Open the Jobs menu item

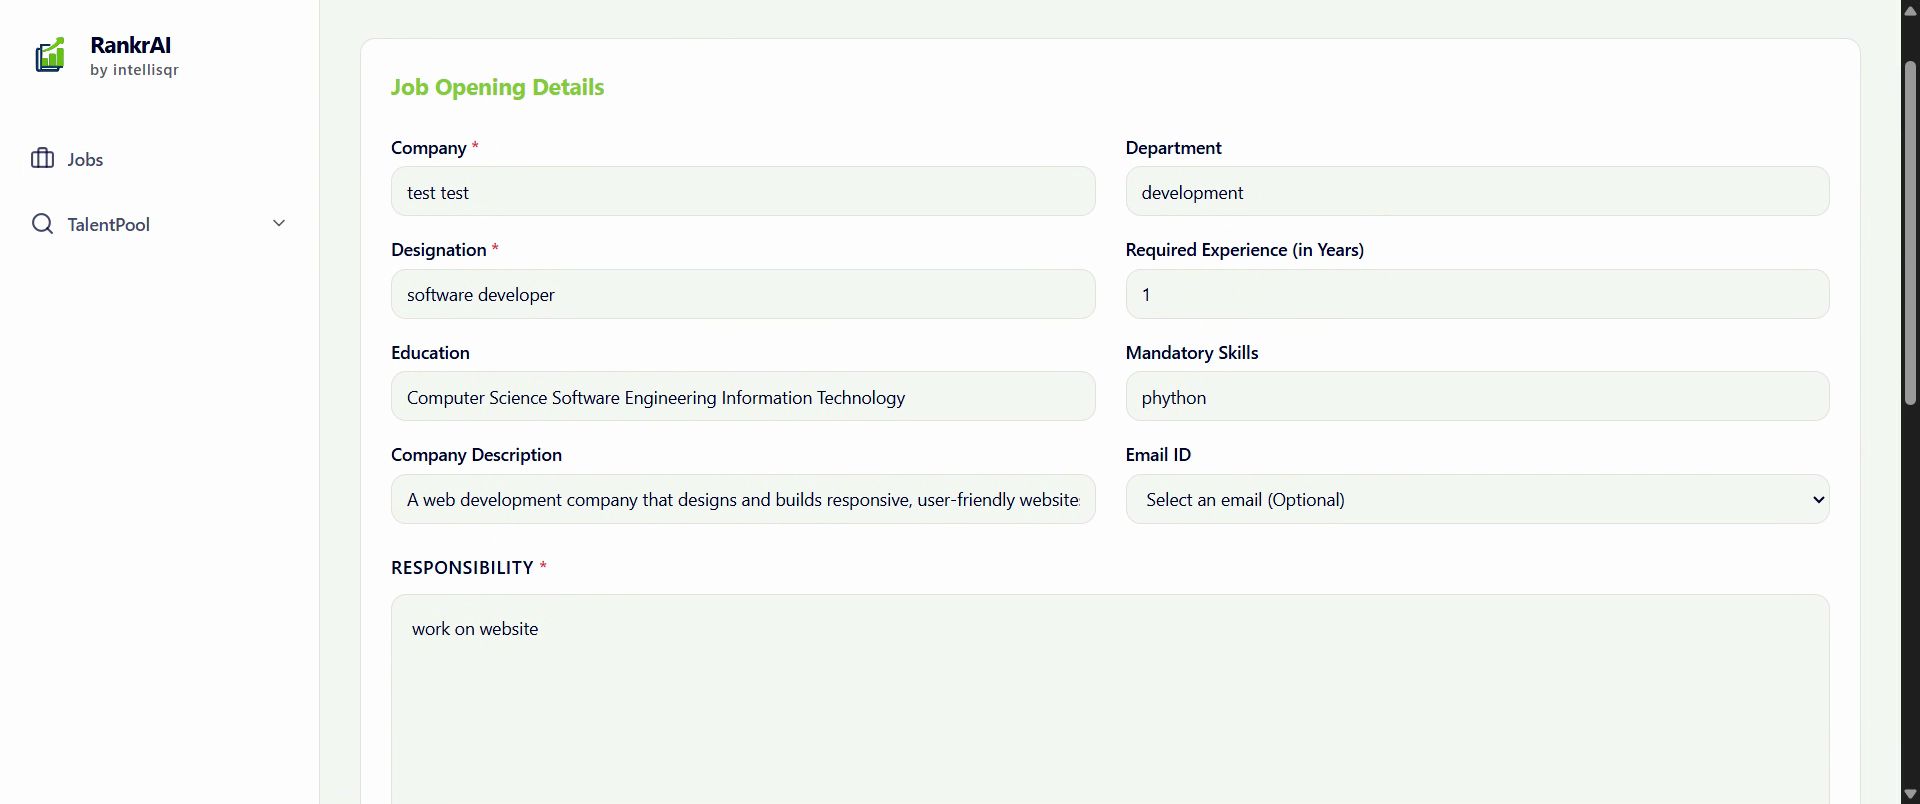coord(85,160)
